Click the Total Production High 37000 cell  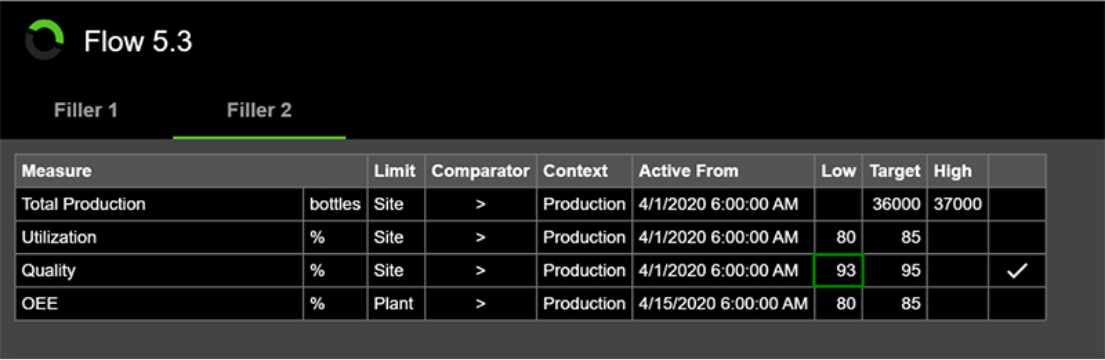[x=958, y=204]
